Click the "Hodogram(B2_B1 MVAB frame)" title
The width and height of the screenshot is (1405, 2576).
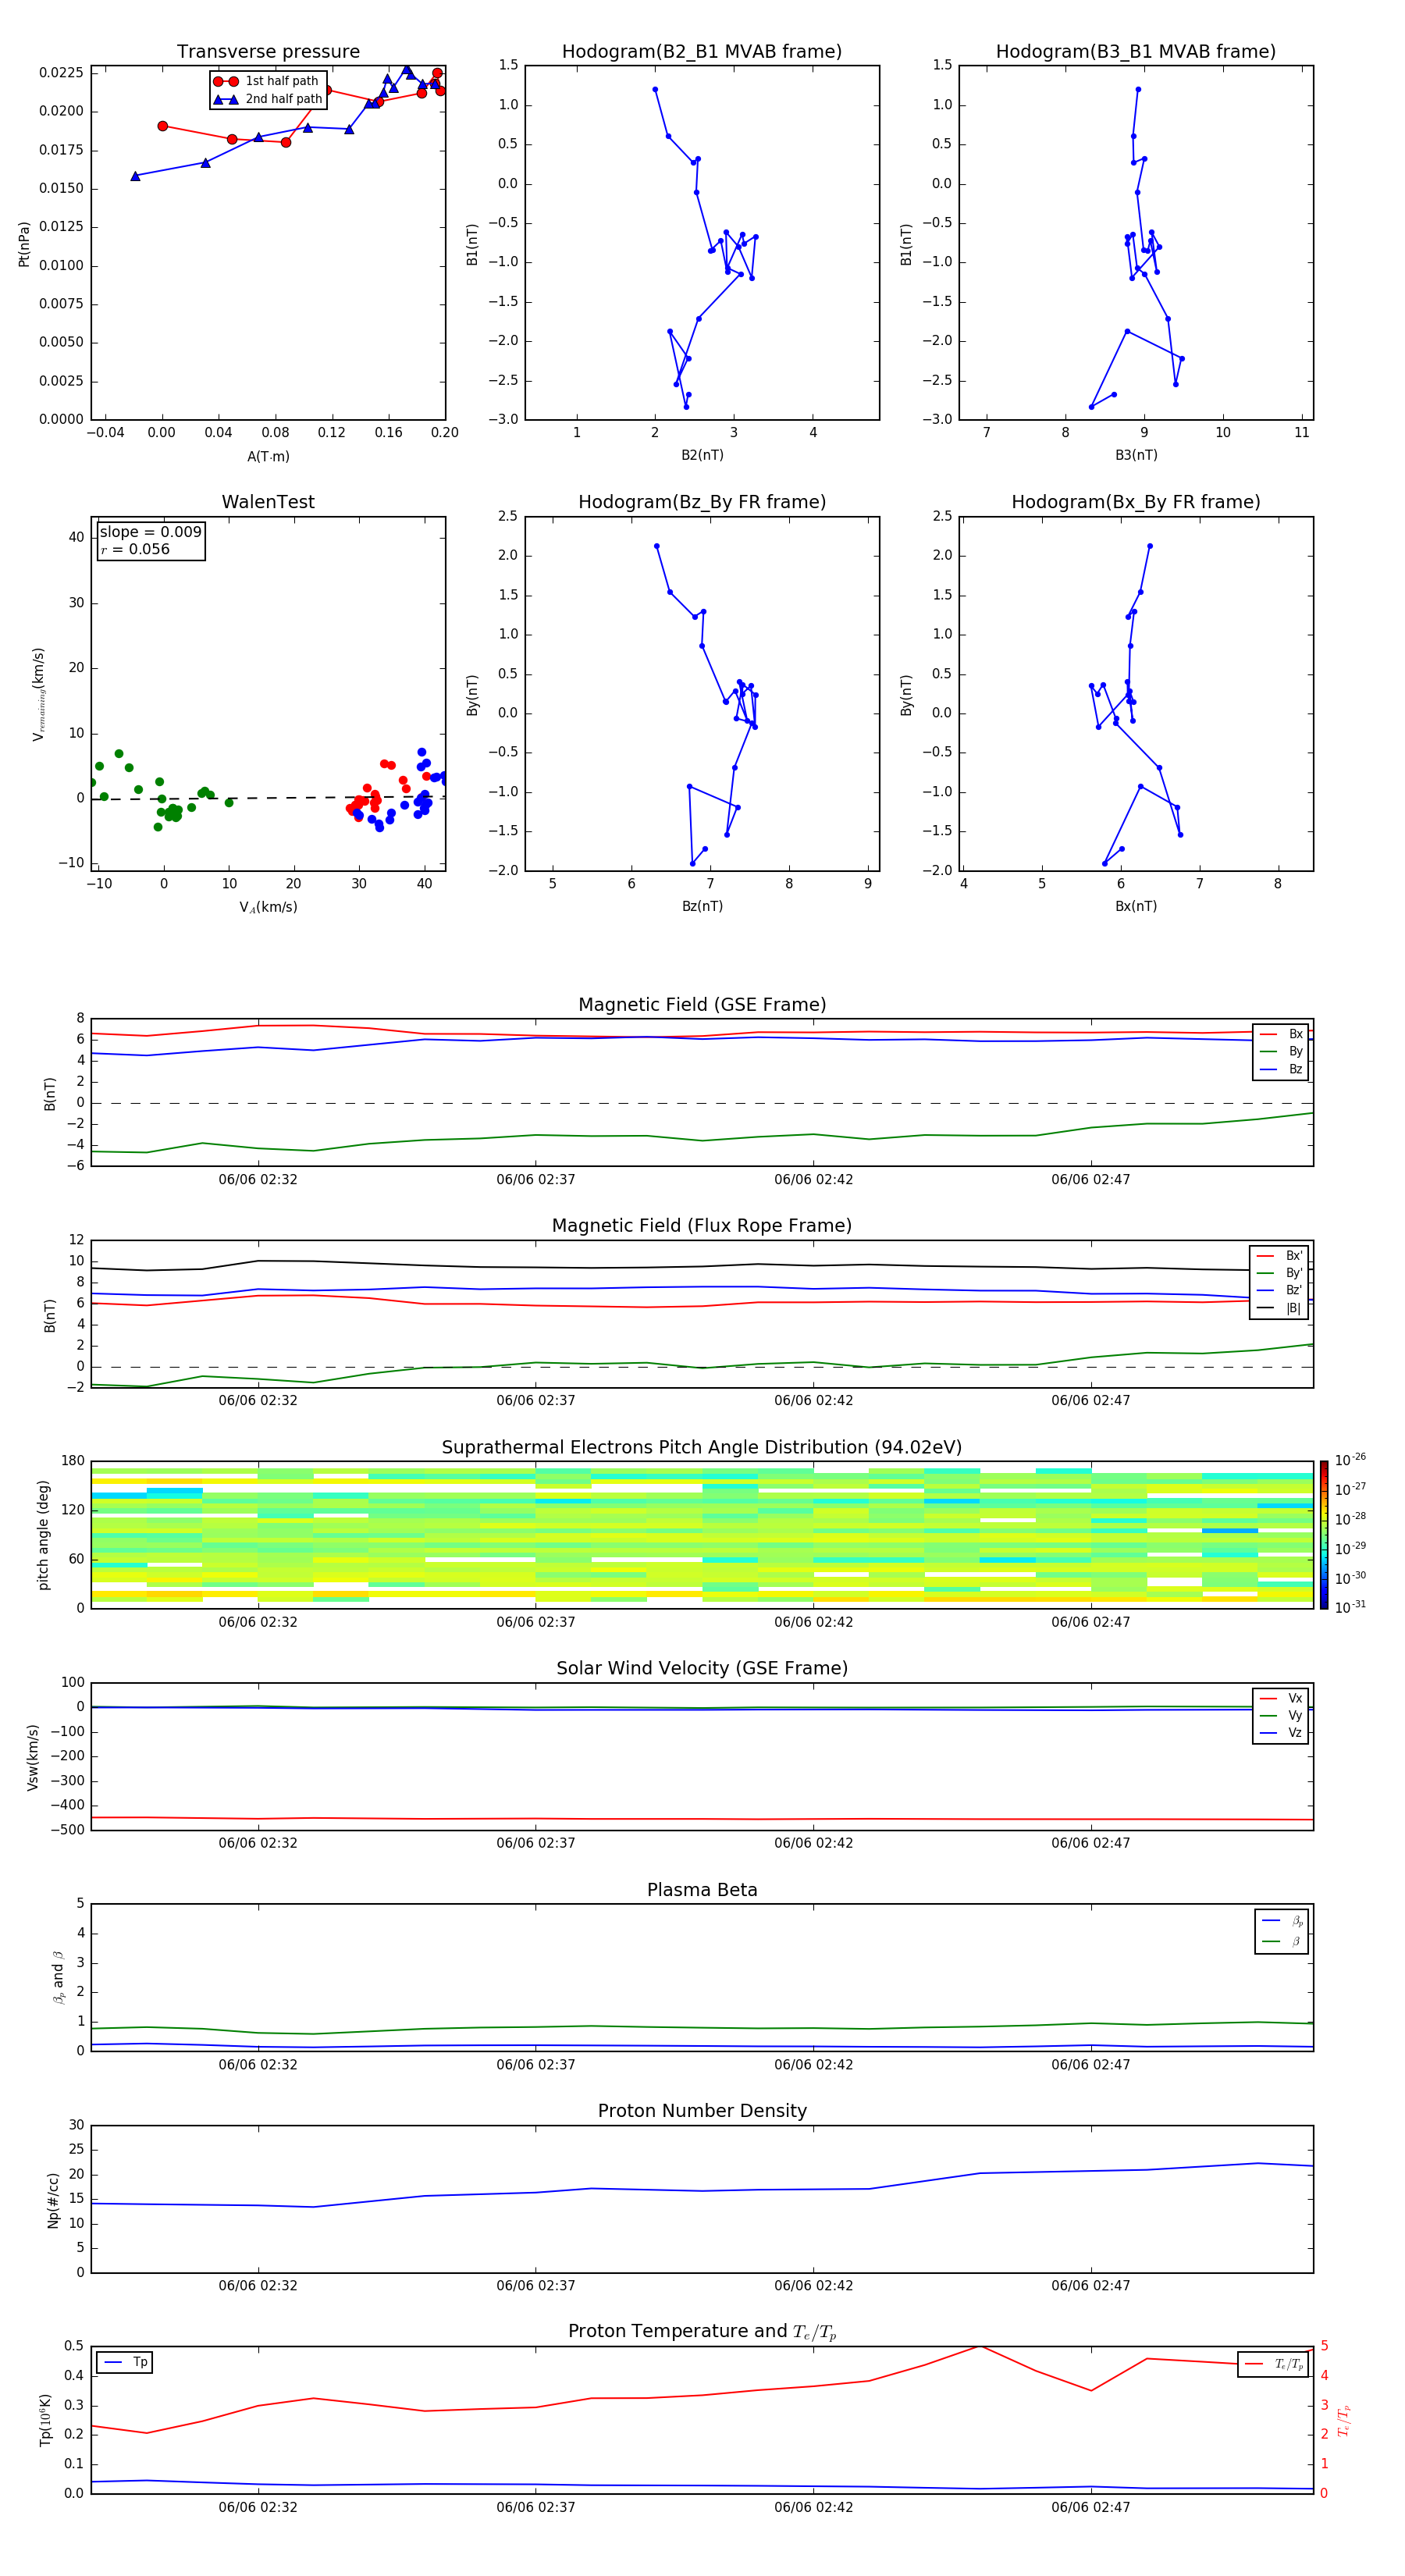[x=702, y=52]
